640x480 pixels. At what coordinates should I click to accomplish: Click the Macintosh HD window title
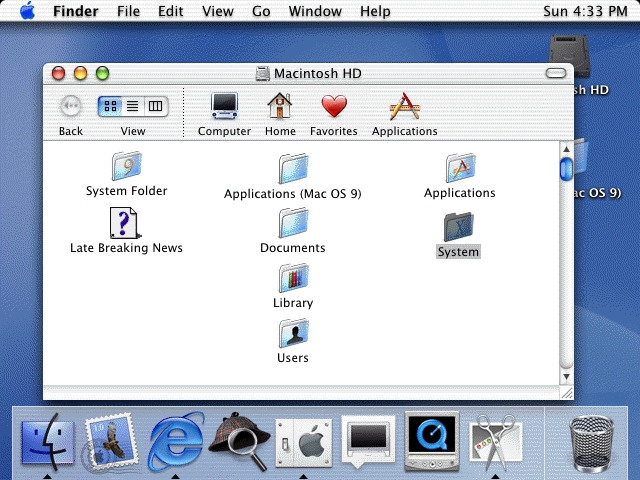tap(318, 73)
